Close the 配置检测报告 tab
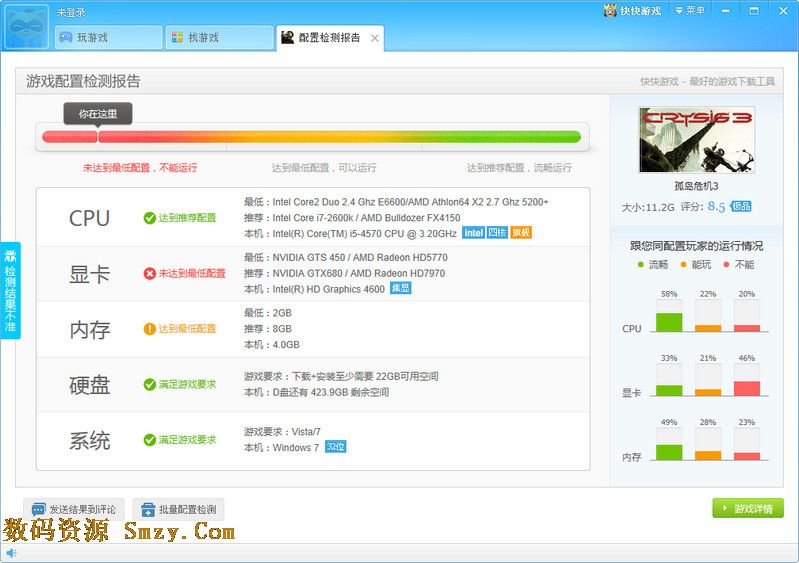799x563 pixels. point(375,38)
